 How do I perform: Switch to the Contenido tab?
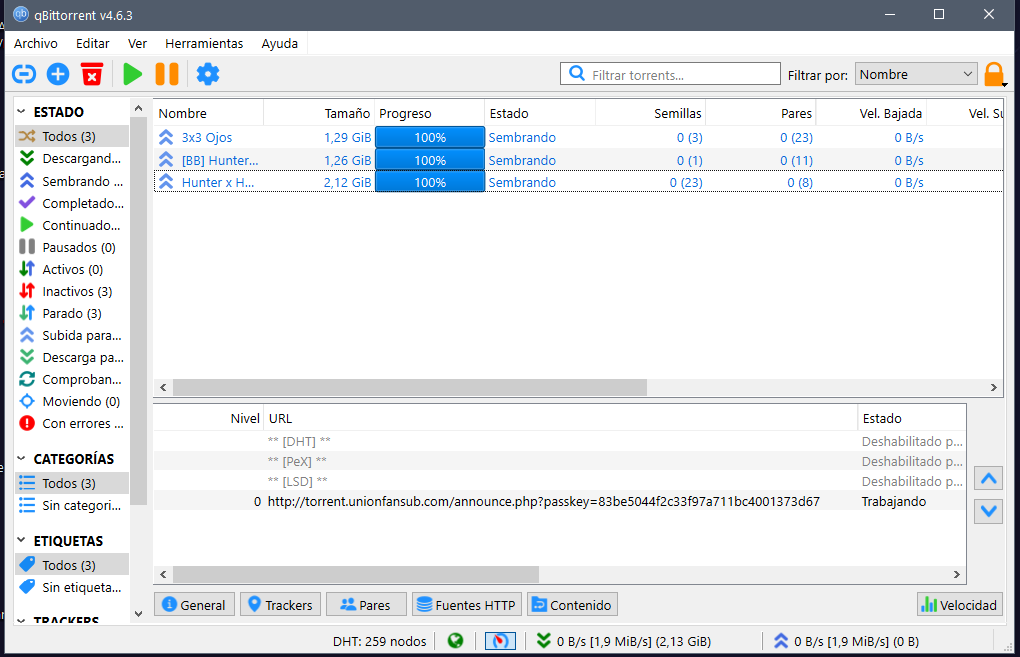(572, 604)
